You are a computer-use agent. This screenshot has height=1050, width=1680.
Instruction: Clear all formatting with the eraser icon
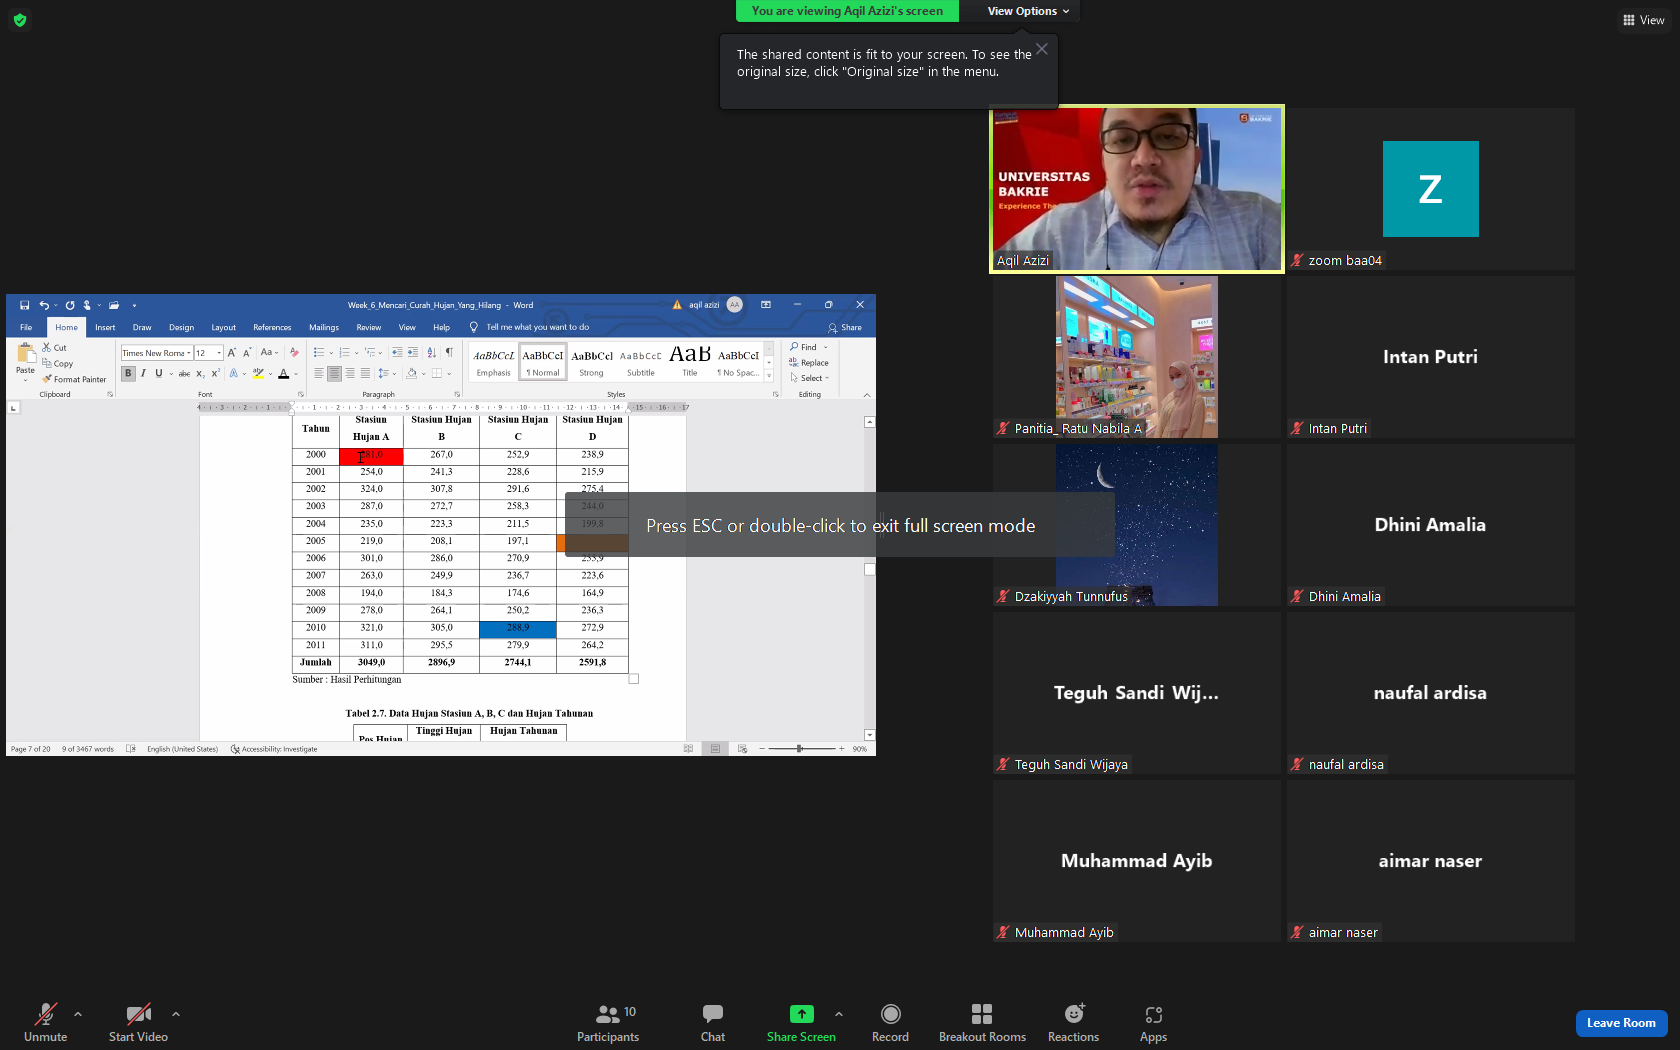click(294, 353)
